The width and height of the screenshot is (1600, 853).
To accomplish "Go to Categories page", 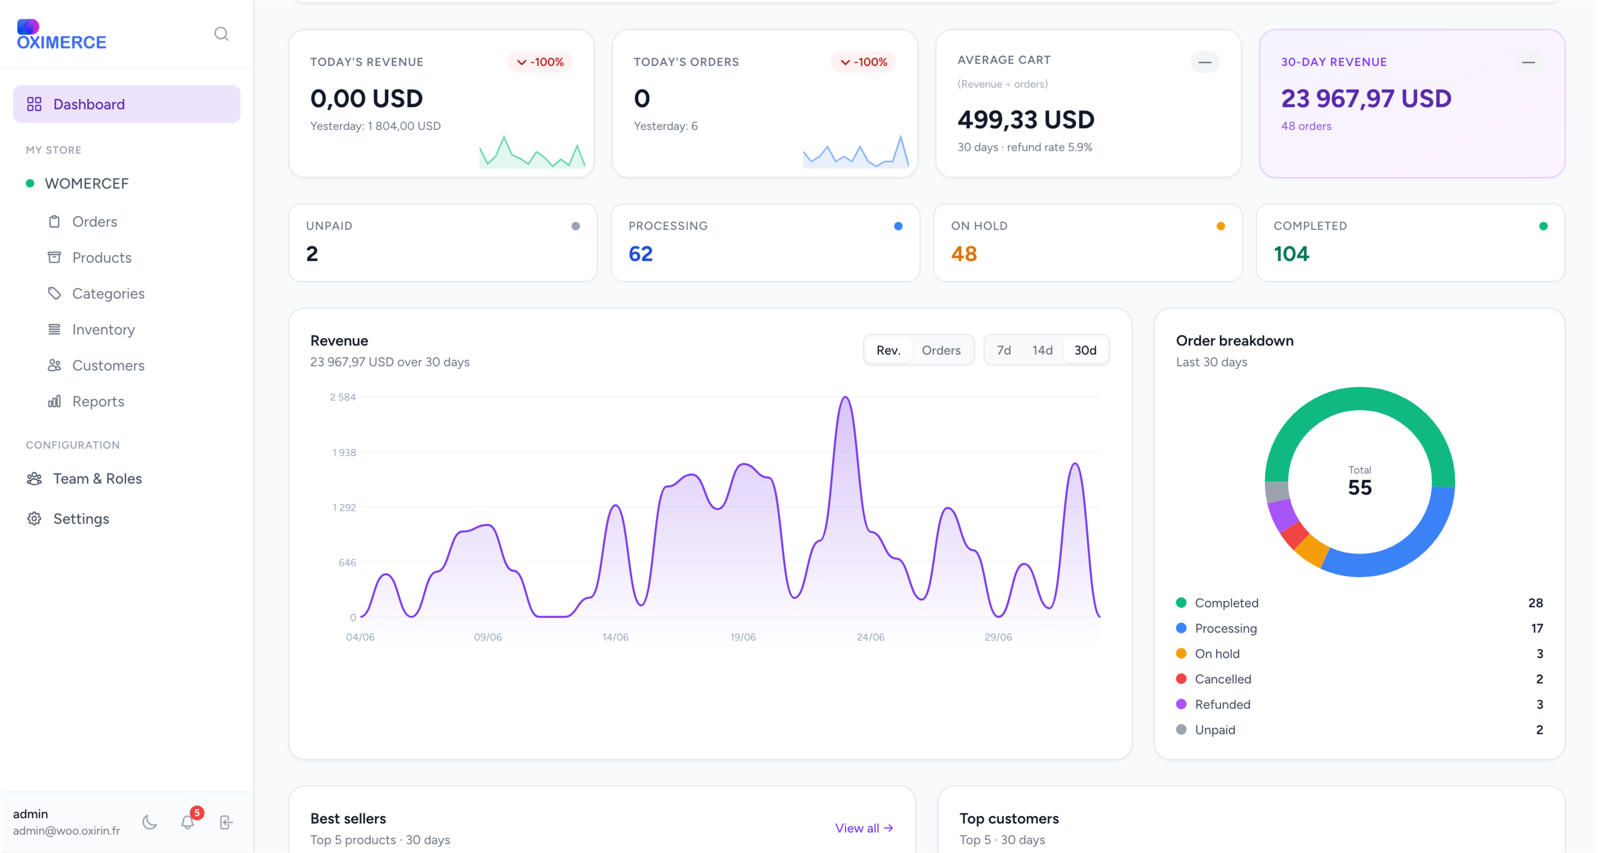I will coord(108,293).
